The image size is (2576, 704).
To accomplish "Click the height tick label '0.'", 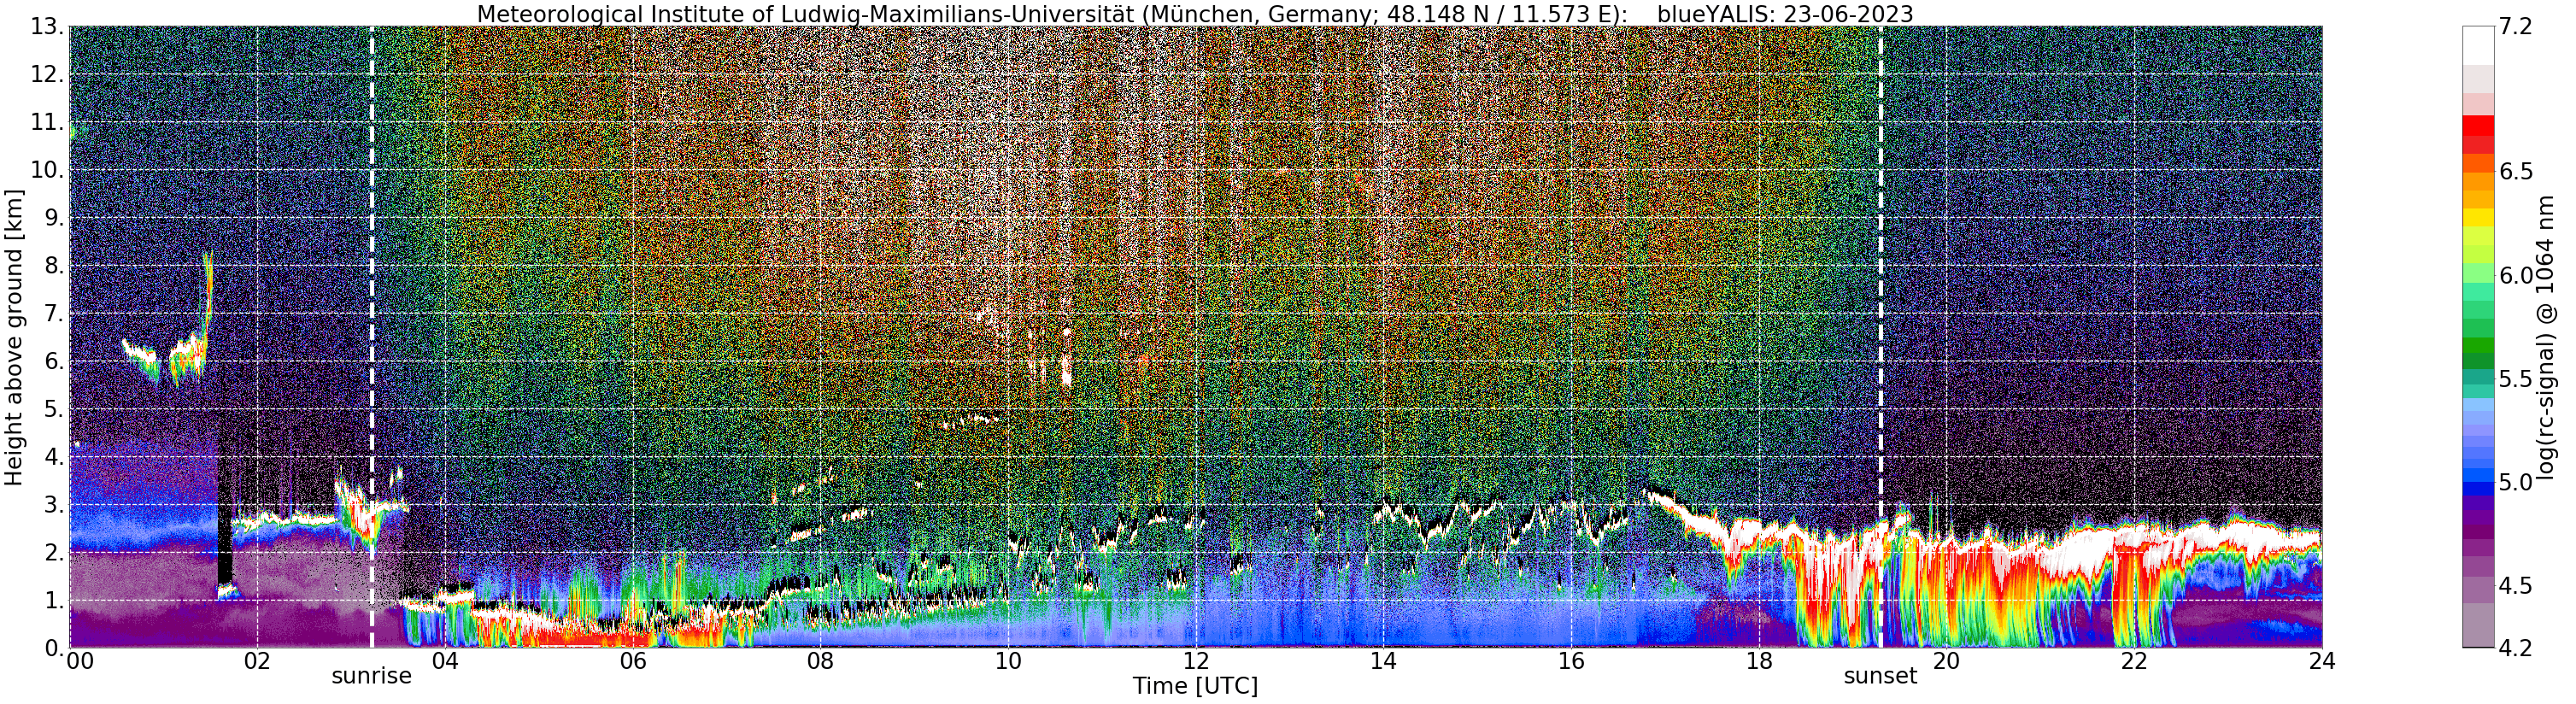I will (x=54, y=648).
